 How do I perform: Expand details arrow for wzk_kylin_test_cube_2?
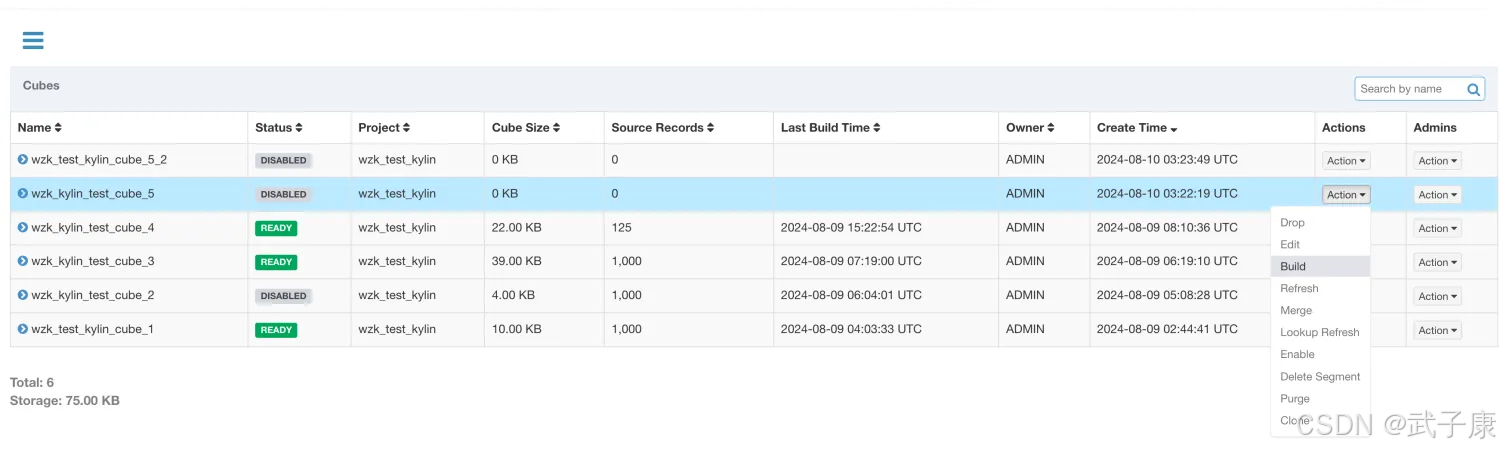tap(23, 296)
